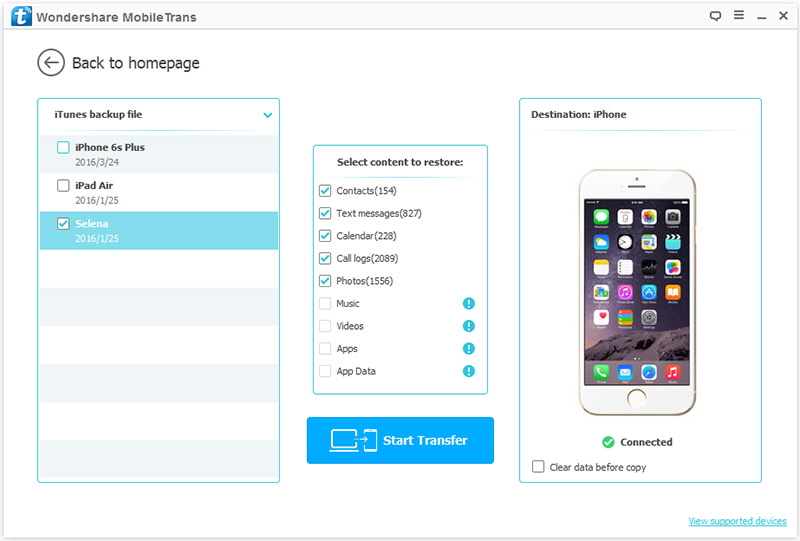Click the App Data label
800x541 pixels.
click(356, 371)
